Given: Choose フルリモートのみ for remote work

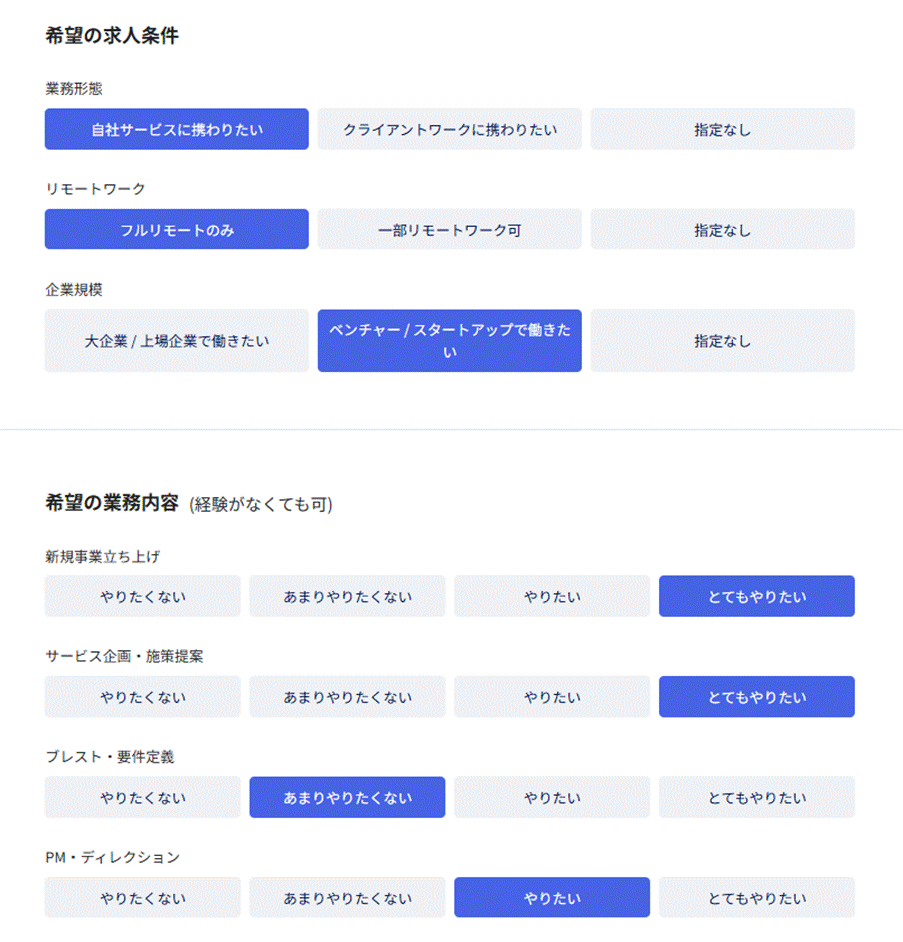Looking at the screenshot, I should [176, 229].
